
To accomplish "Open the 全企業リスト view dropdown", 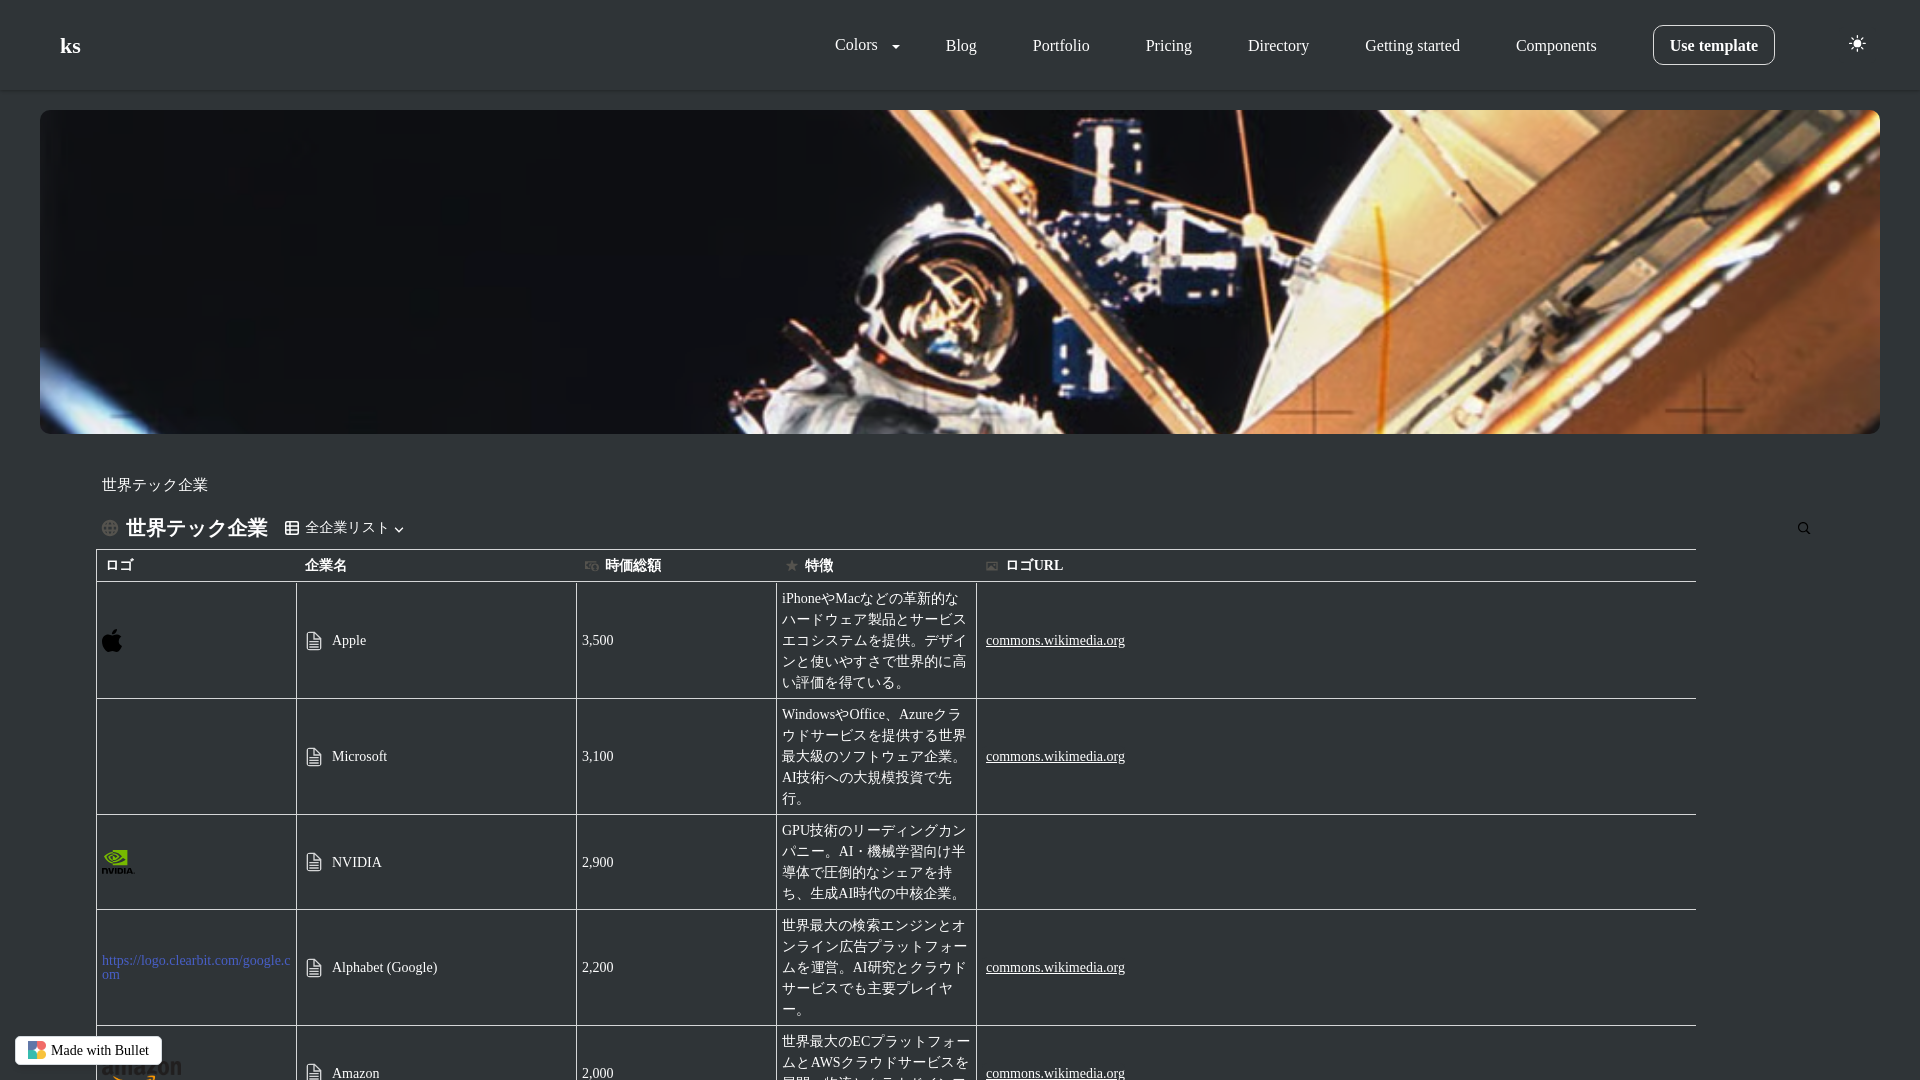I will pos(345,528).
